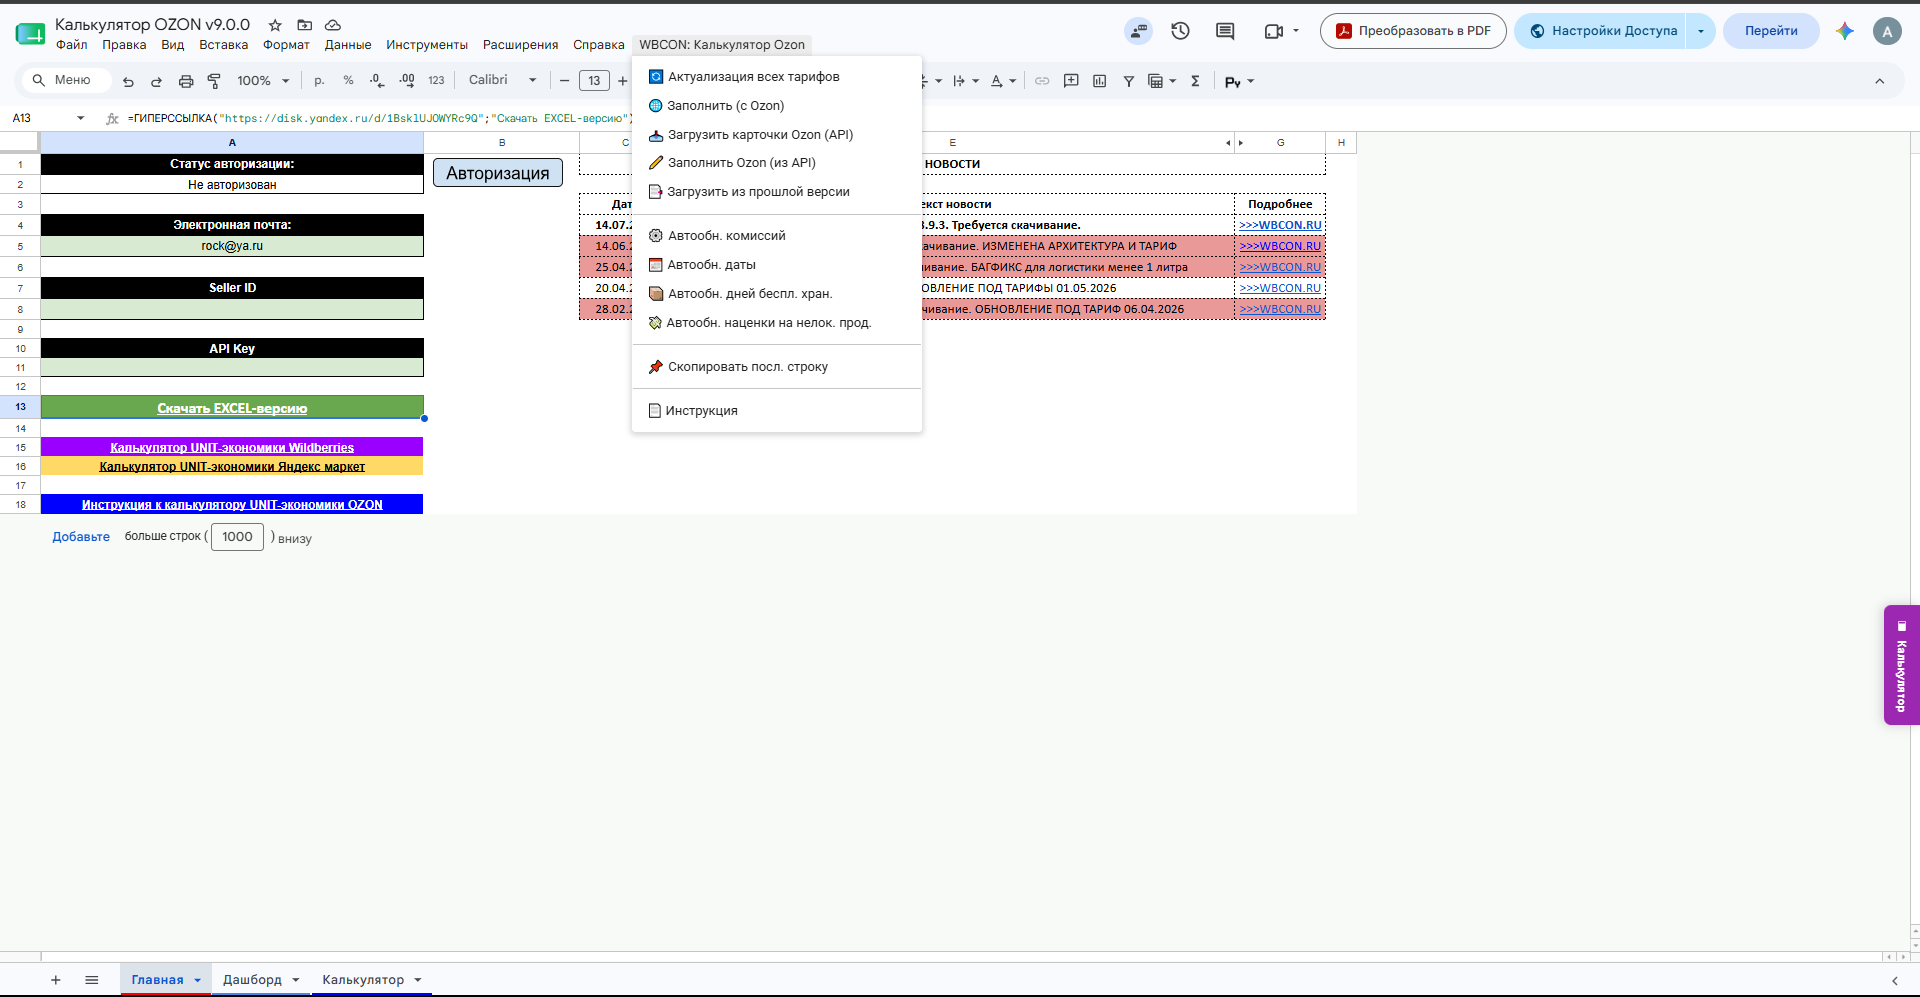Print the spreadsheet

pos(185,81)
